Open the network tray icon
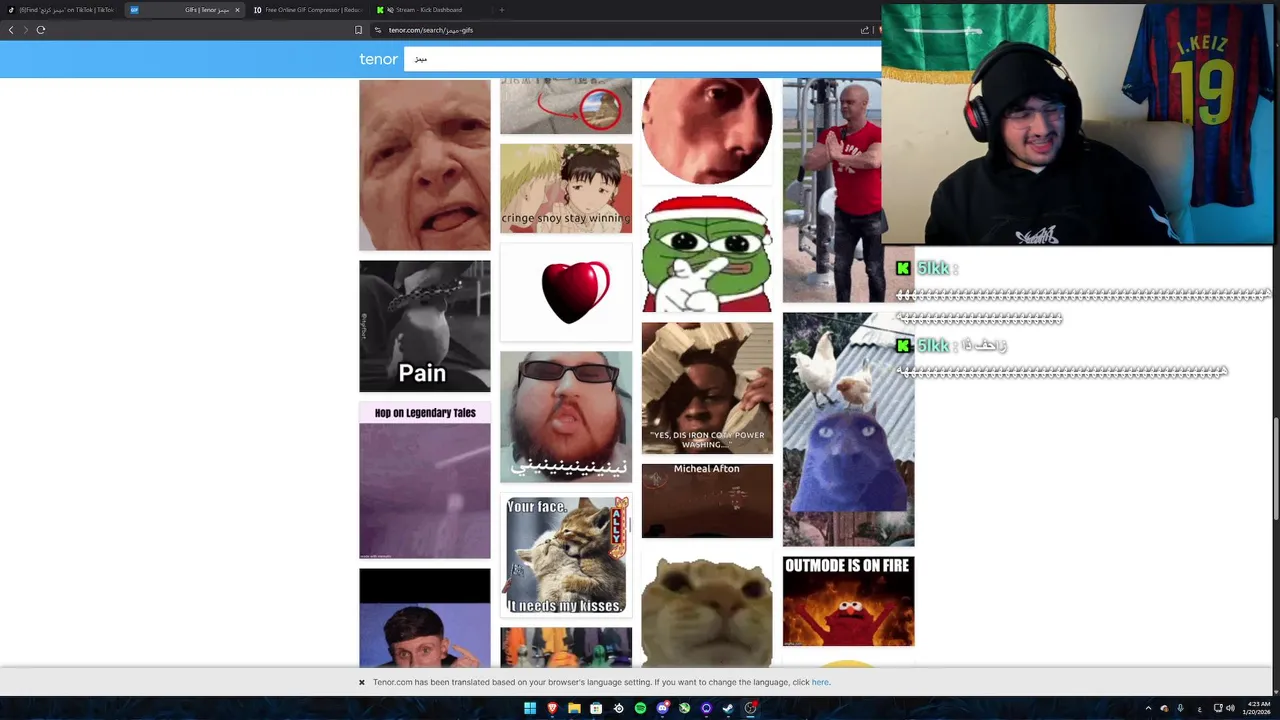The height and width of the screenshot is (720, 1280). (1218, 708)
